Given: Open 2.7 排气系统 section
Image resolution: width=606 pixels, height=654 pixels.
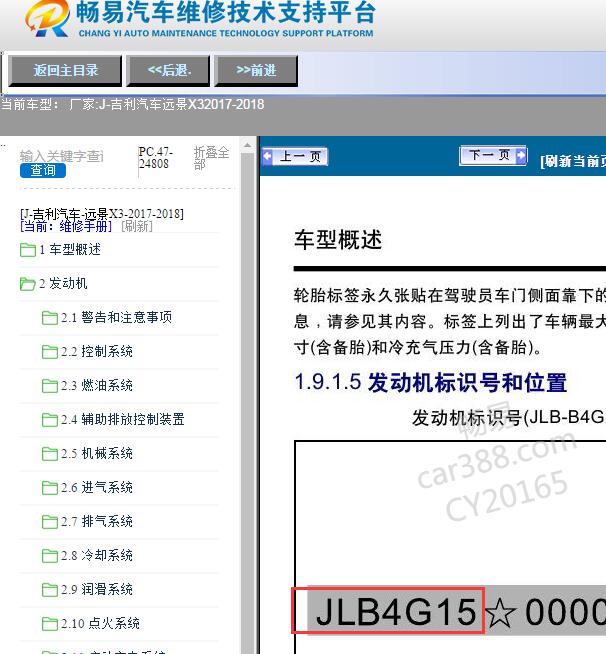Looking at the screenshot, I should (x=97, y=521).
